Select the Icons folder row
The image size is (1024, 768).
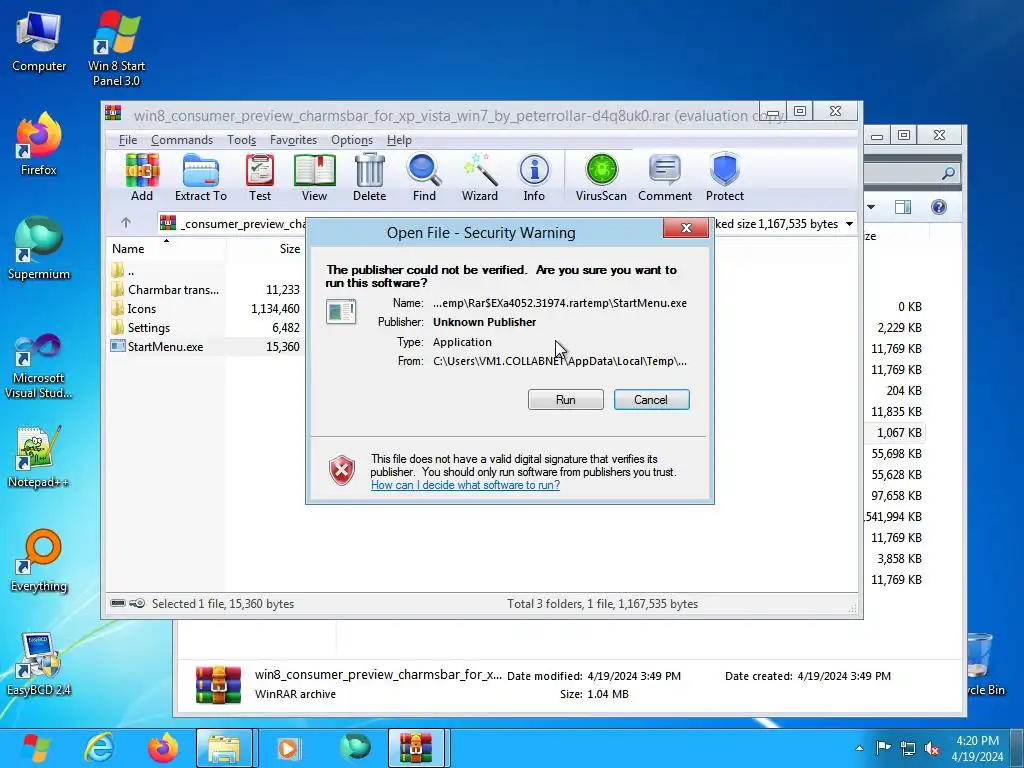point(205,309)
